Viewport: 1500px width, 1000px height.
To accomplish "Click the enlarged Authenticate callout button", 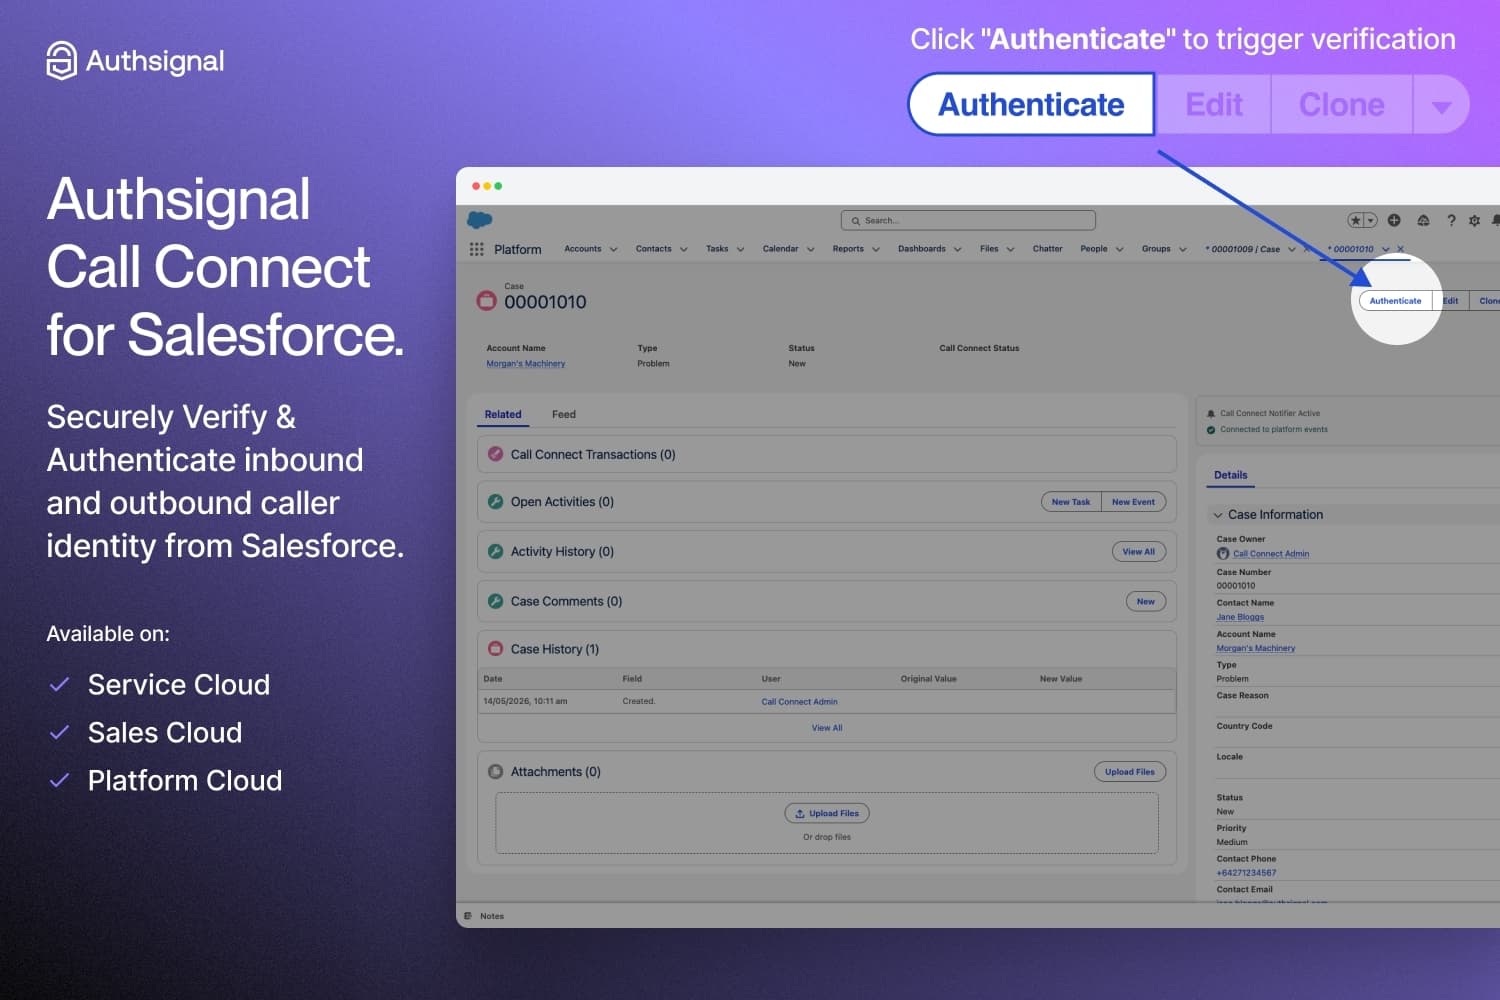I will point(1031,105).
